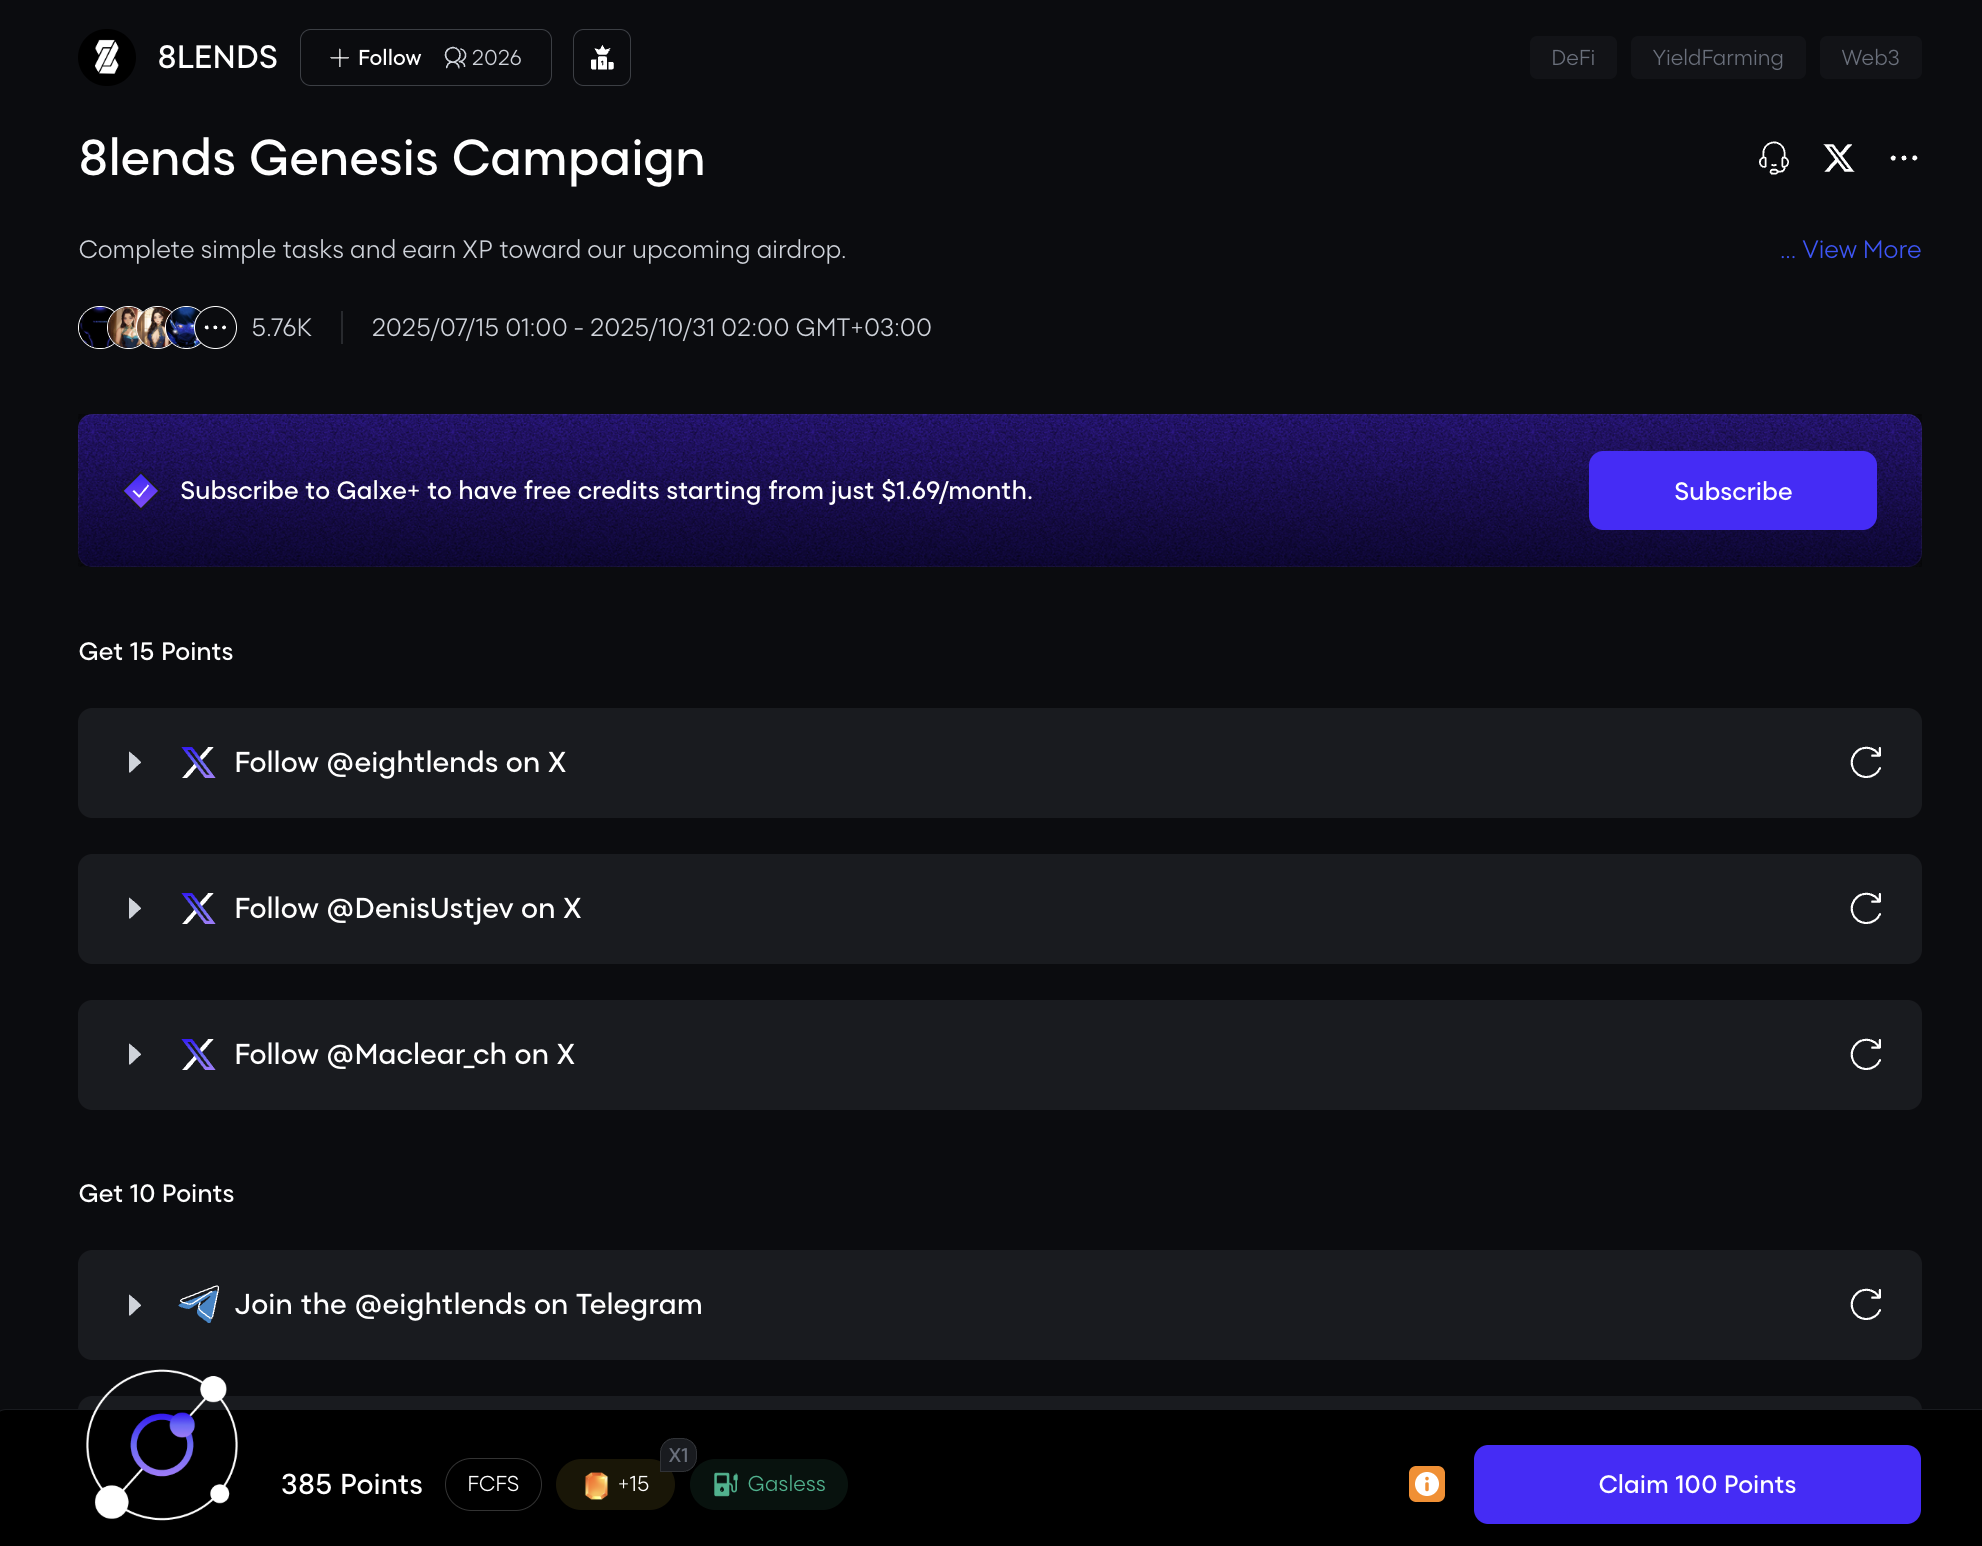Select the DeFi tag
Viewport: 1982px width, 1546px height.
click(1572, 58)
